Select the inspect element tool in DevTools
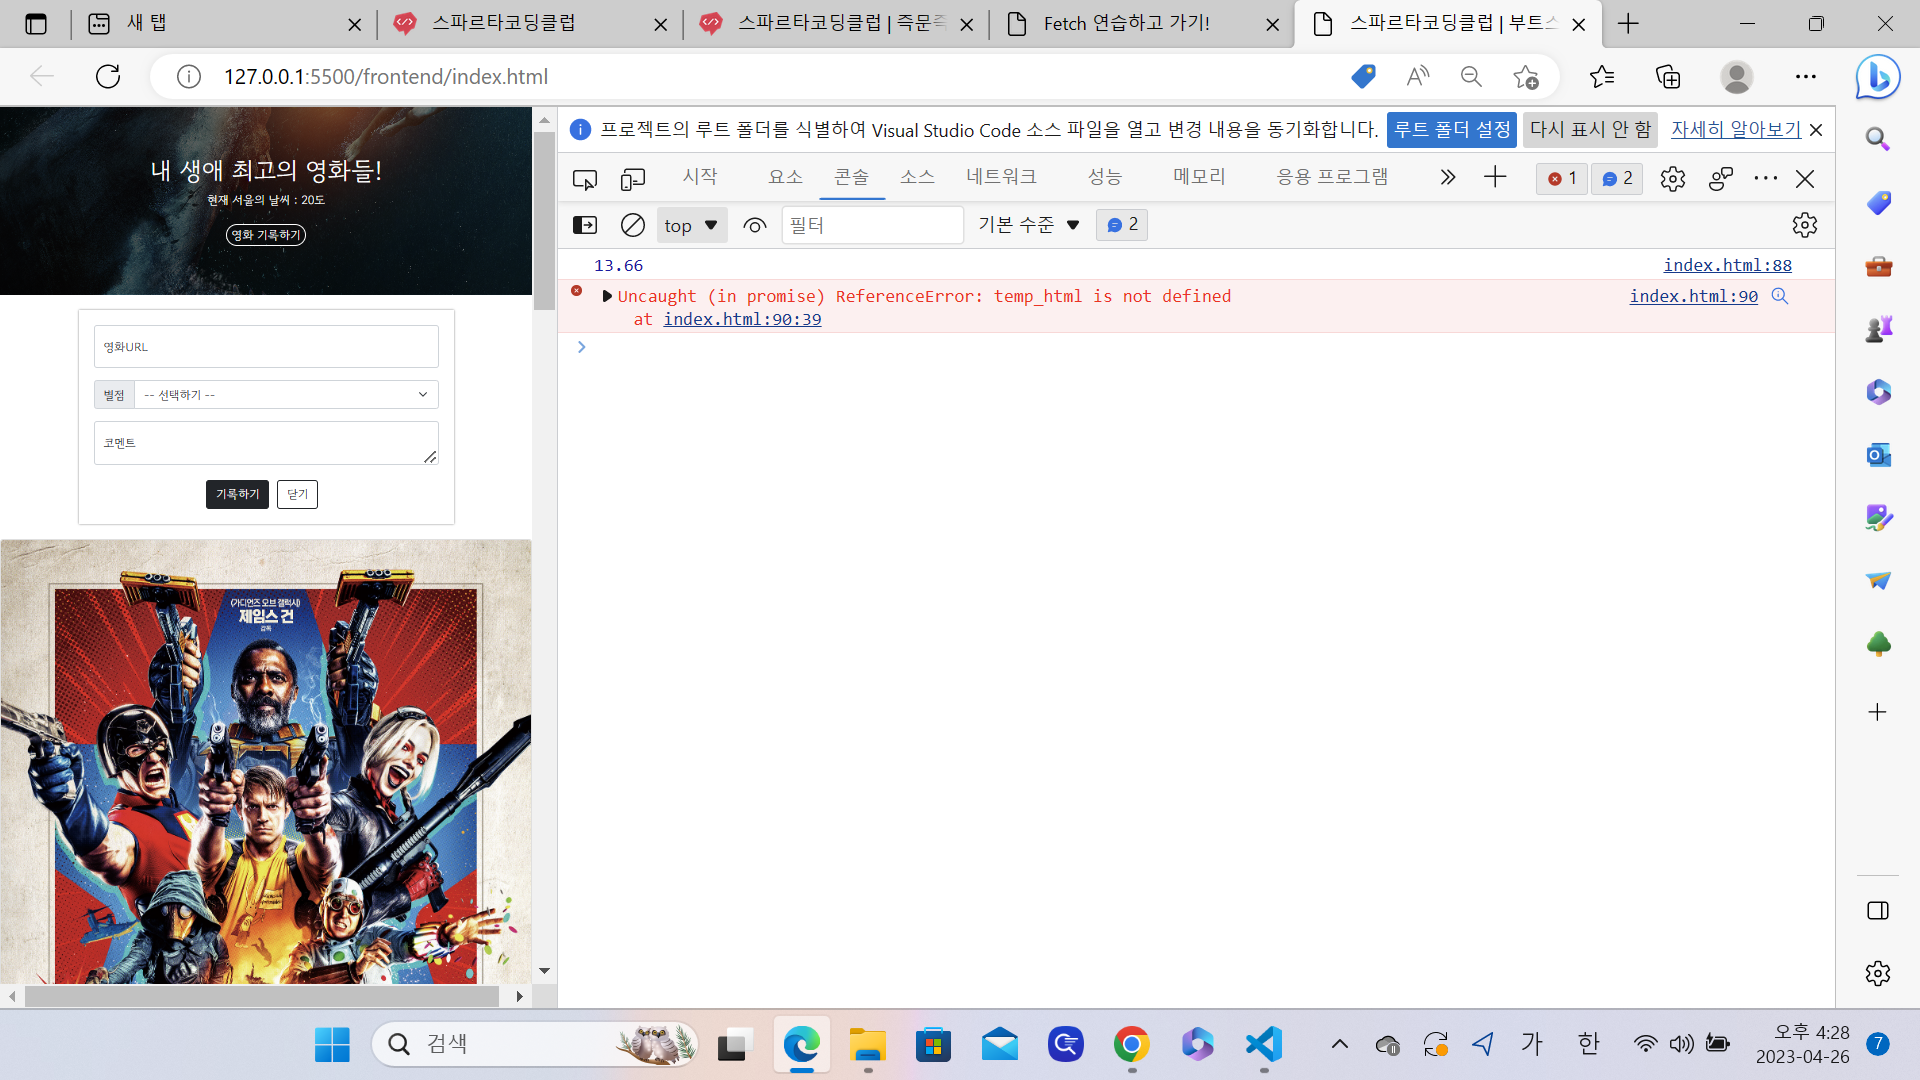This screenshot has height=1080, width=1920. (x=585, y=179)
